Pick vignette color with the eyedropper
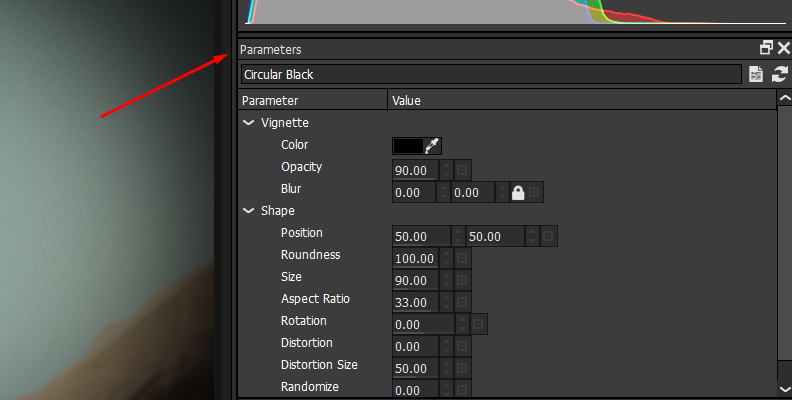Image resolution: width=792 pixels, height=400 pixels. click(433, 146)
